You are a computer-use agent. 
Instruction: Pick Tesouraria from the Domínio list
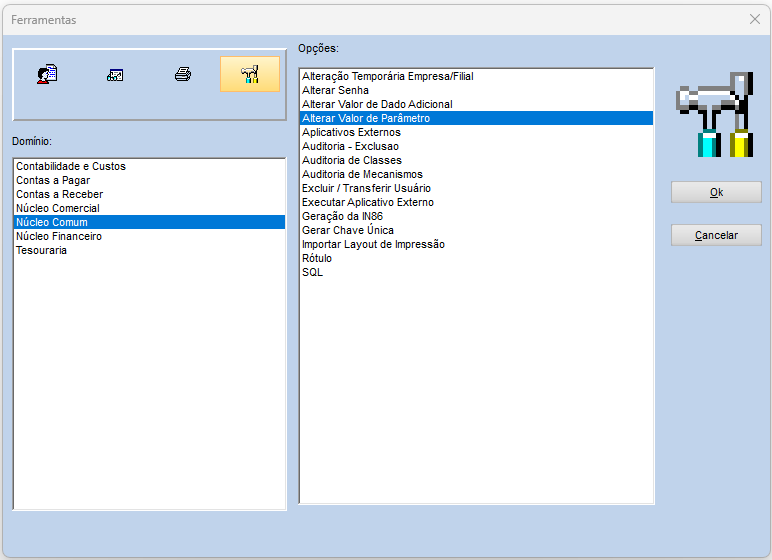[x=41, y=250]
